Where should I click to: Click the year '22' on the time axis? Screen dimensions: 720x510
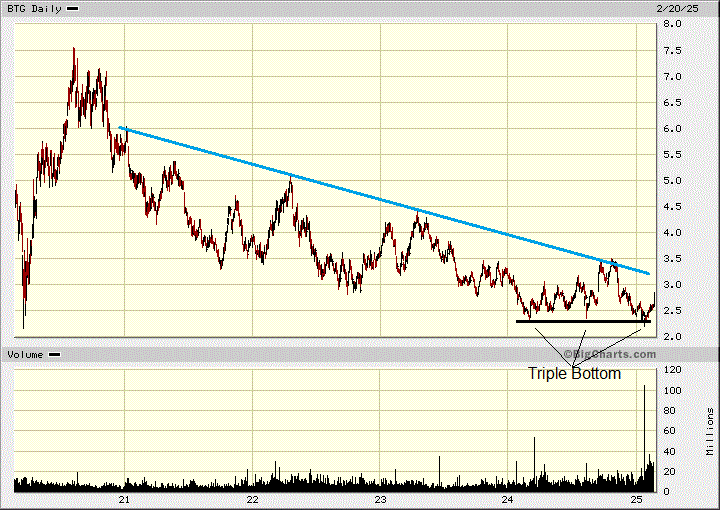(x=252, y=500)
